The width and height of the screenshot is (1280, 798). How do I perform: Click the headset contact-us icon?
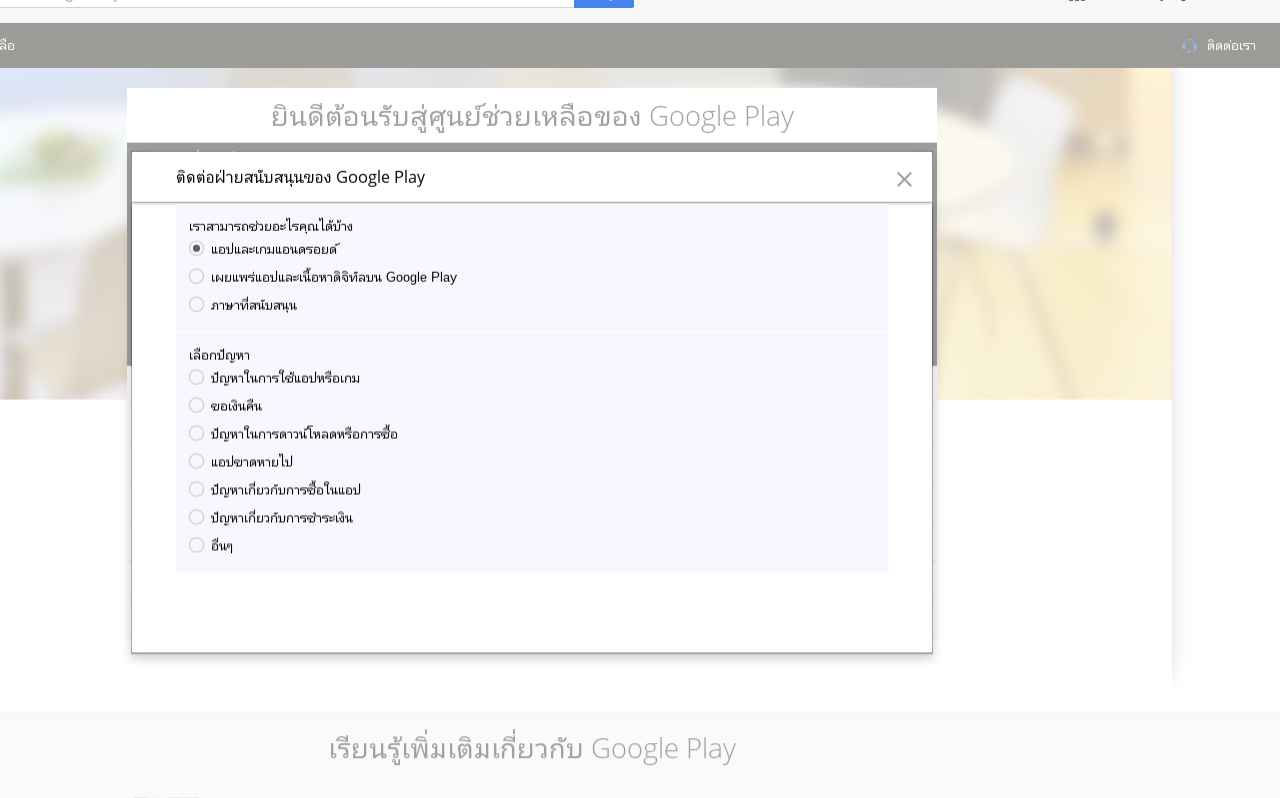tap(1189, 46)
